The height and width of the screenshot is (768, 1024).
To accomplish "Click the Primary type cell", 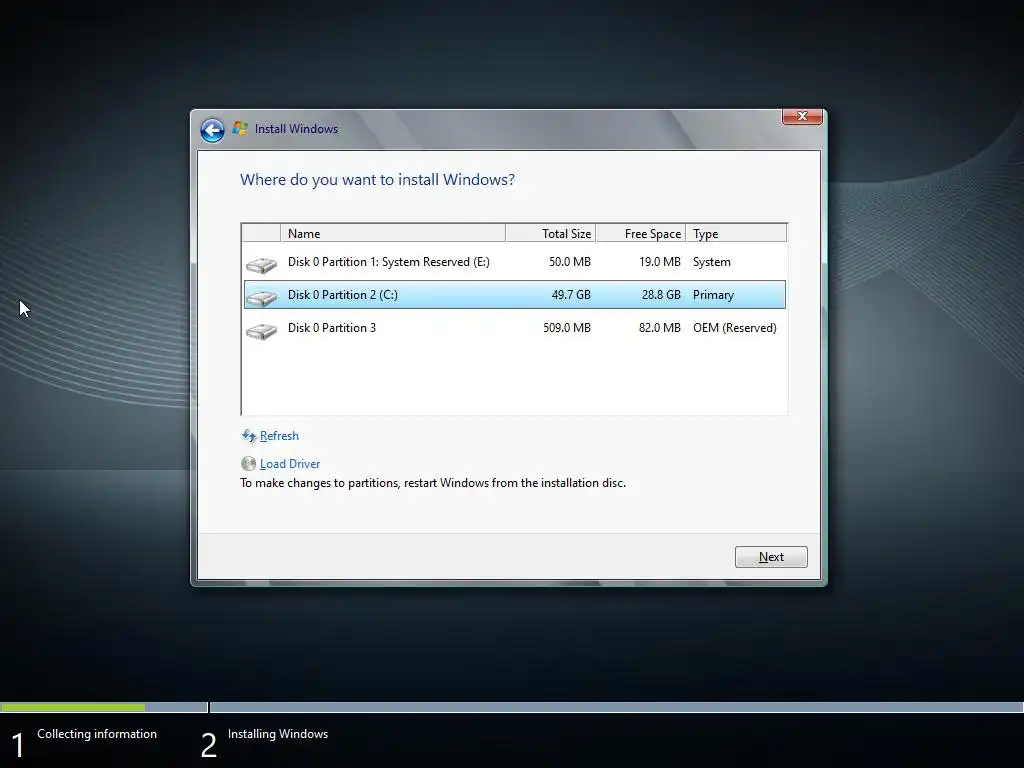I will tap(713, 295).
